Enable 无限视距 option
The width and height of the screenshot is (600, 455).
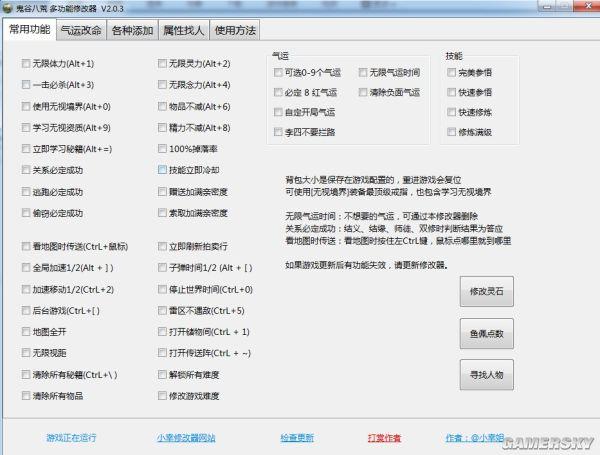click(26, 352)
